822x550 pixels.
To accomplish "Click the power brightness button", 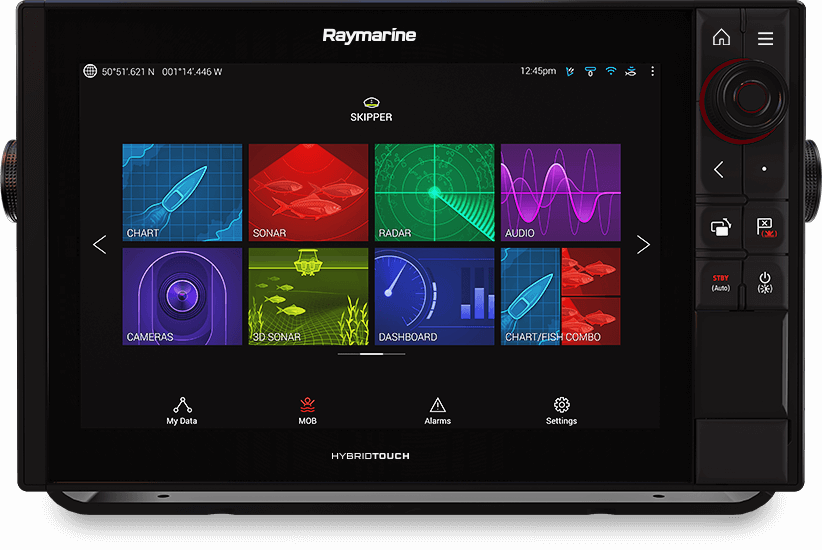I will click(765, 283).
